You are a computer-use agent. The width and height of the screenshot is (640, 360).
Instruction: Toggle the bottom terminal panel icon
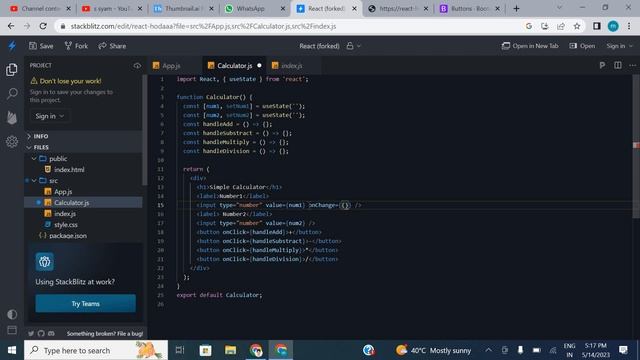tap(12, 330)
